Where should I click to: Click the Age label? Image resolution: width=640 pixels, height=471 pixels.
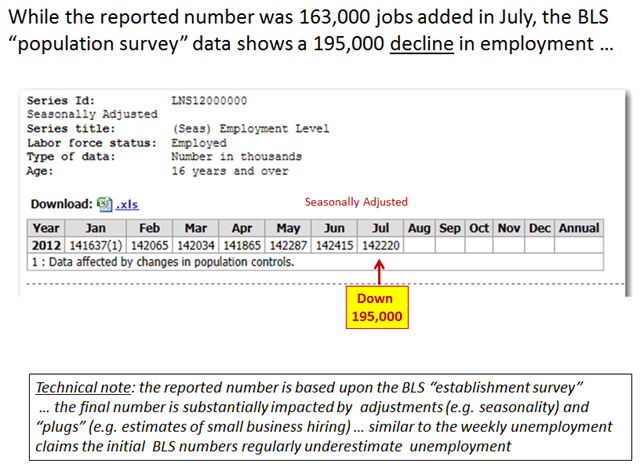(40, 171)
